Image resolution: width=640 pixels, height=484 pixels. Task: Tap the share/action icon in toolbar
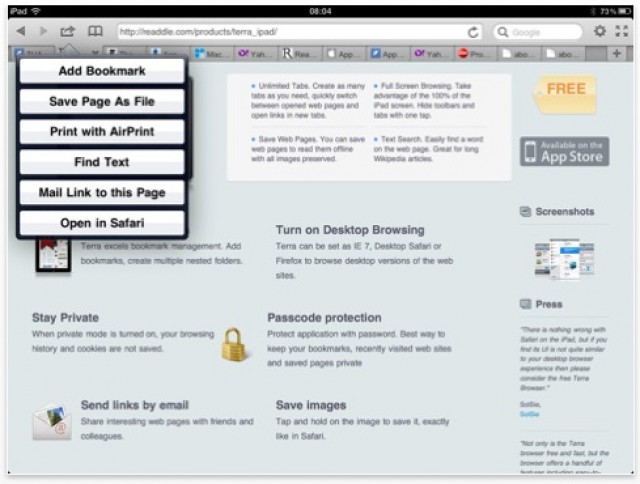[x=68, y=32]
